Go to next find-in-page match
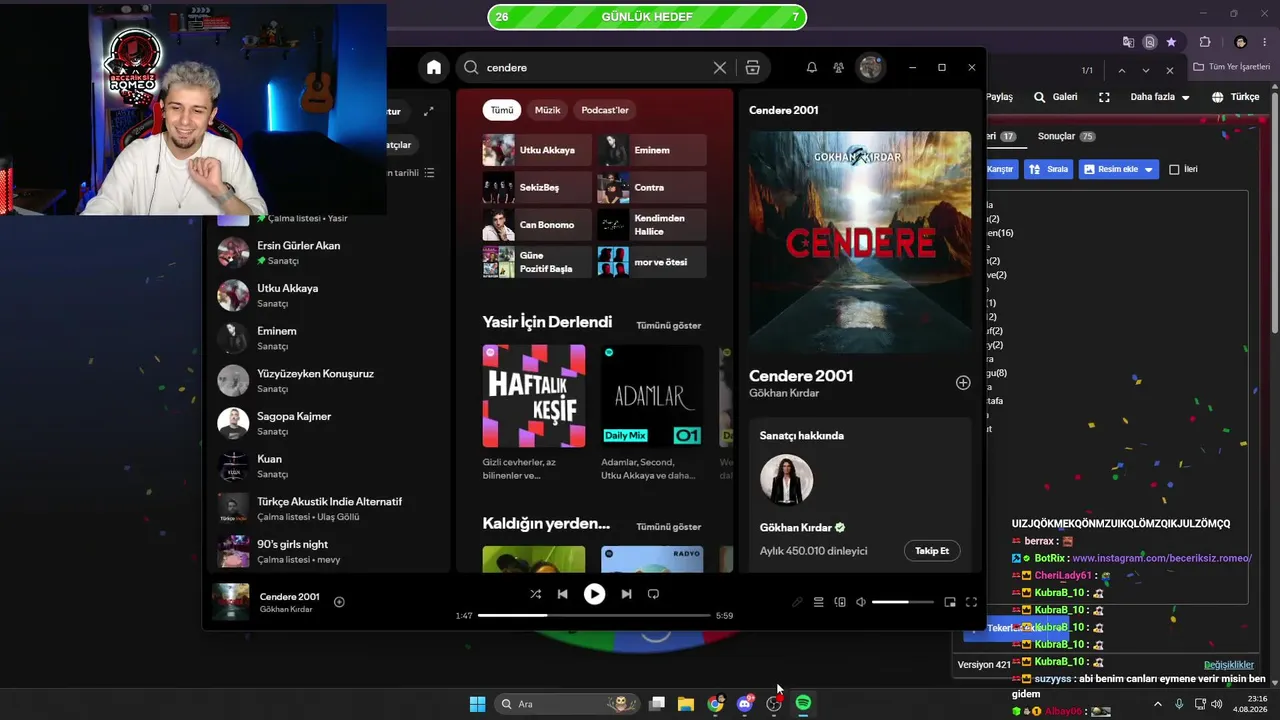The width and height of the screenshot is (1280, 720). pyautogui.click(x=1146, y=71)
